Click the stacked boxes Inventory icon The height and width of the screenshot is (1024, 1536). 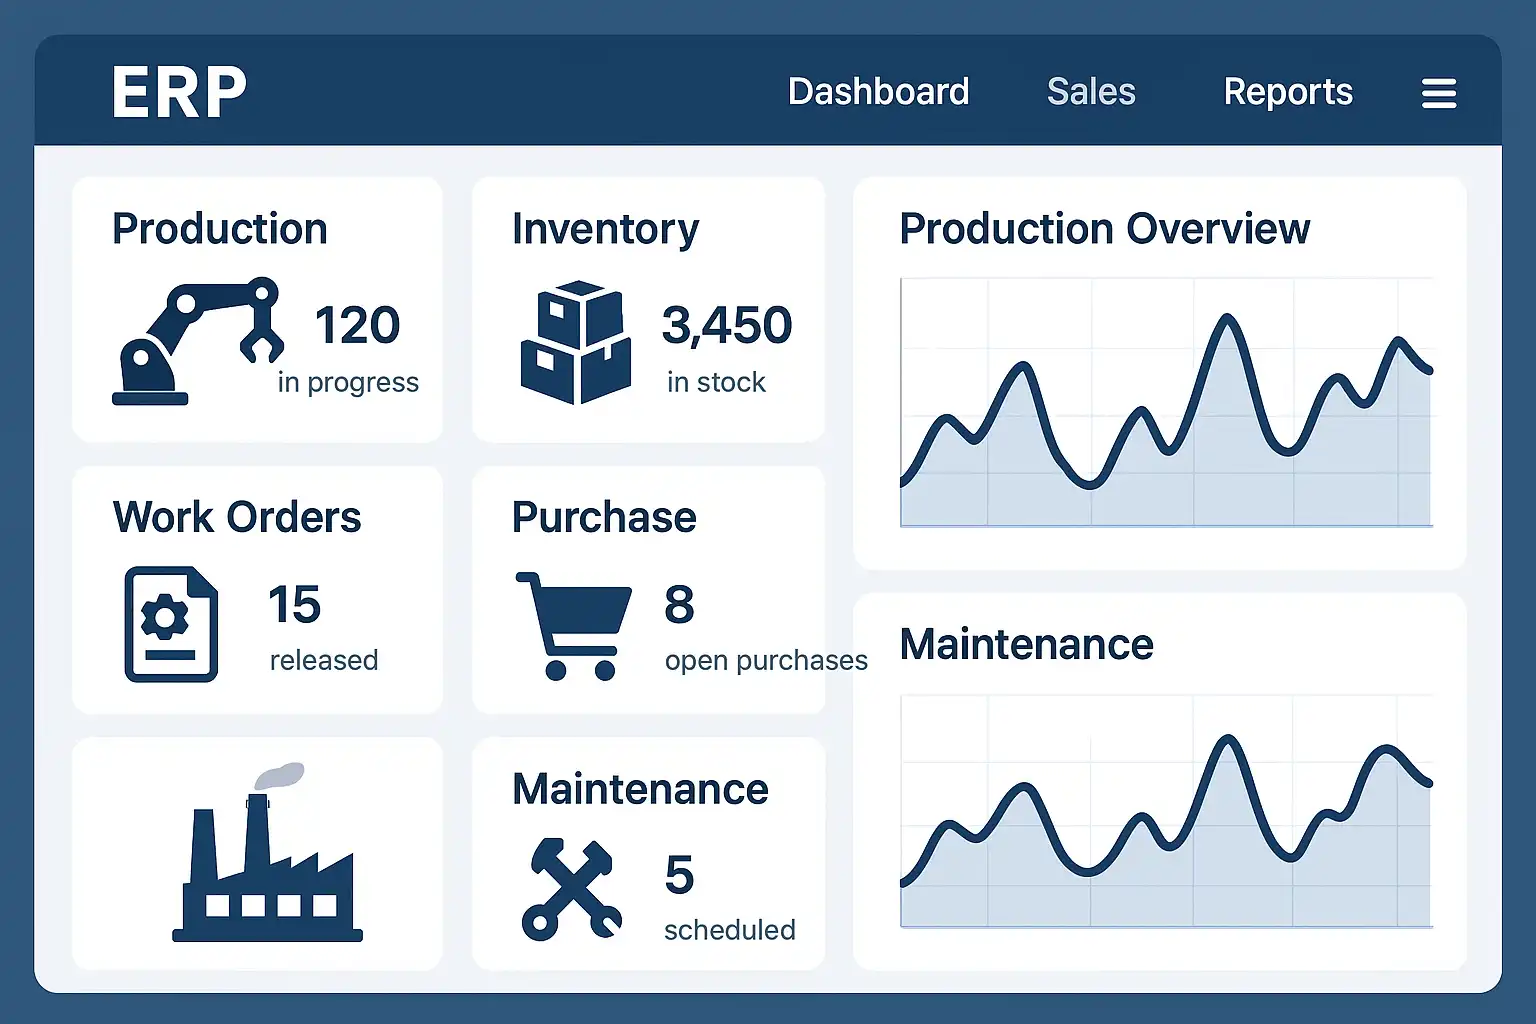[x=576, y=342]
